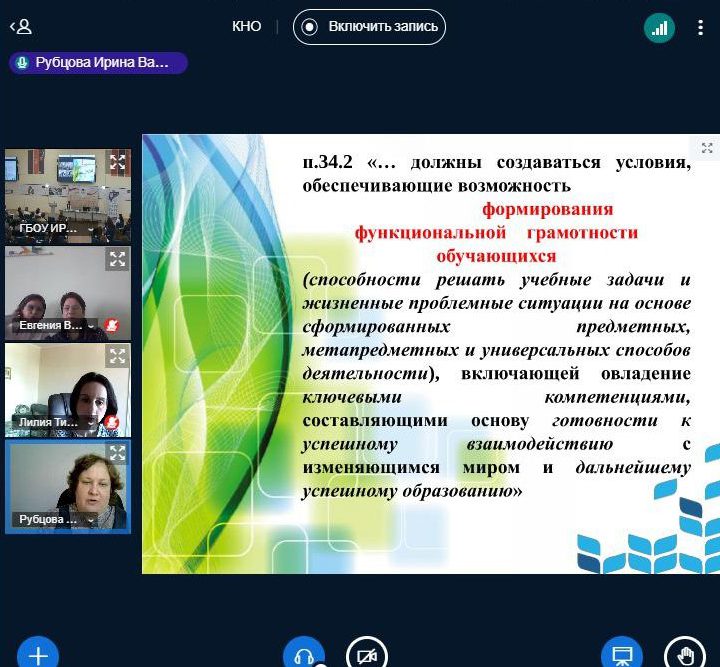Open the users list panel

(x=21, y=27)
